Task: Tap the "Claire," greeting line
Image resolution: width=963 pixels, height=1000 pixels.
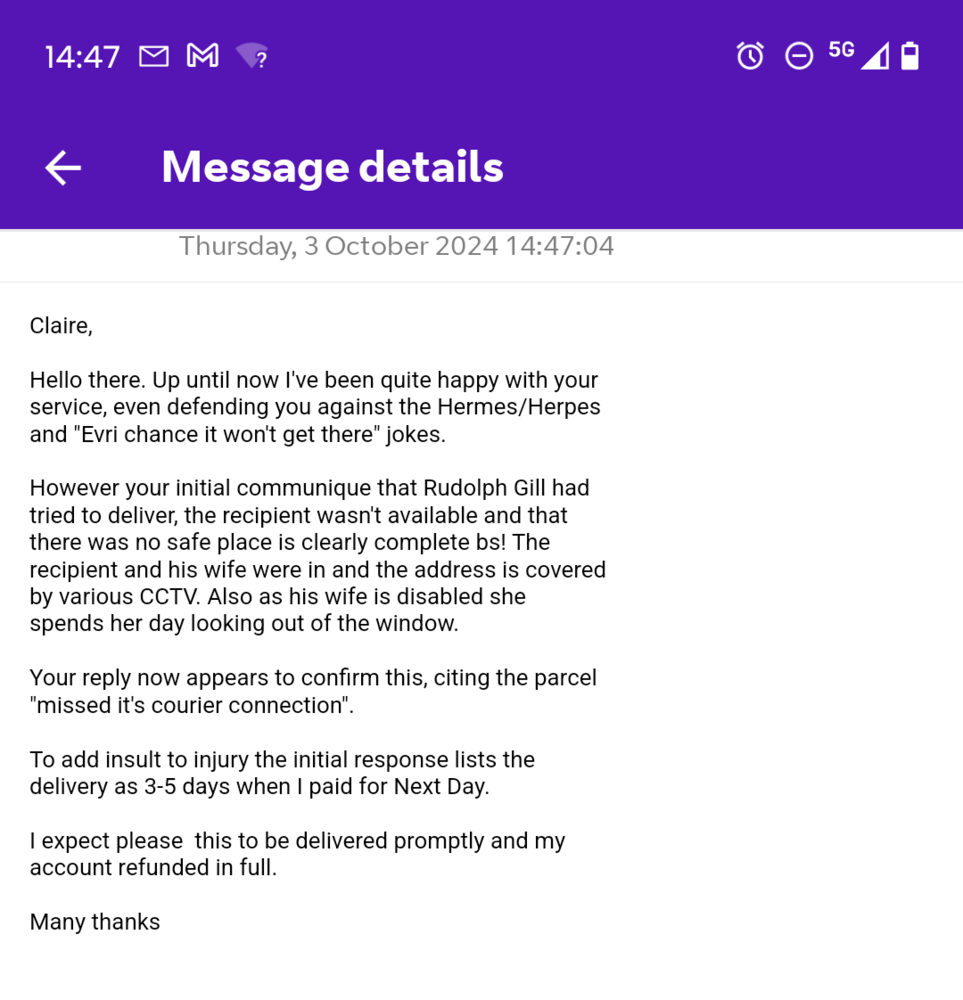Action: [61, 325]
